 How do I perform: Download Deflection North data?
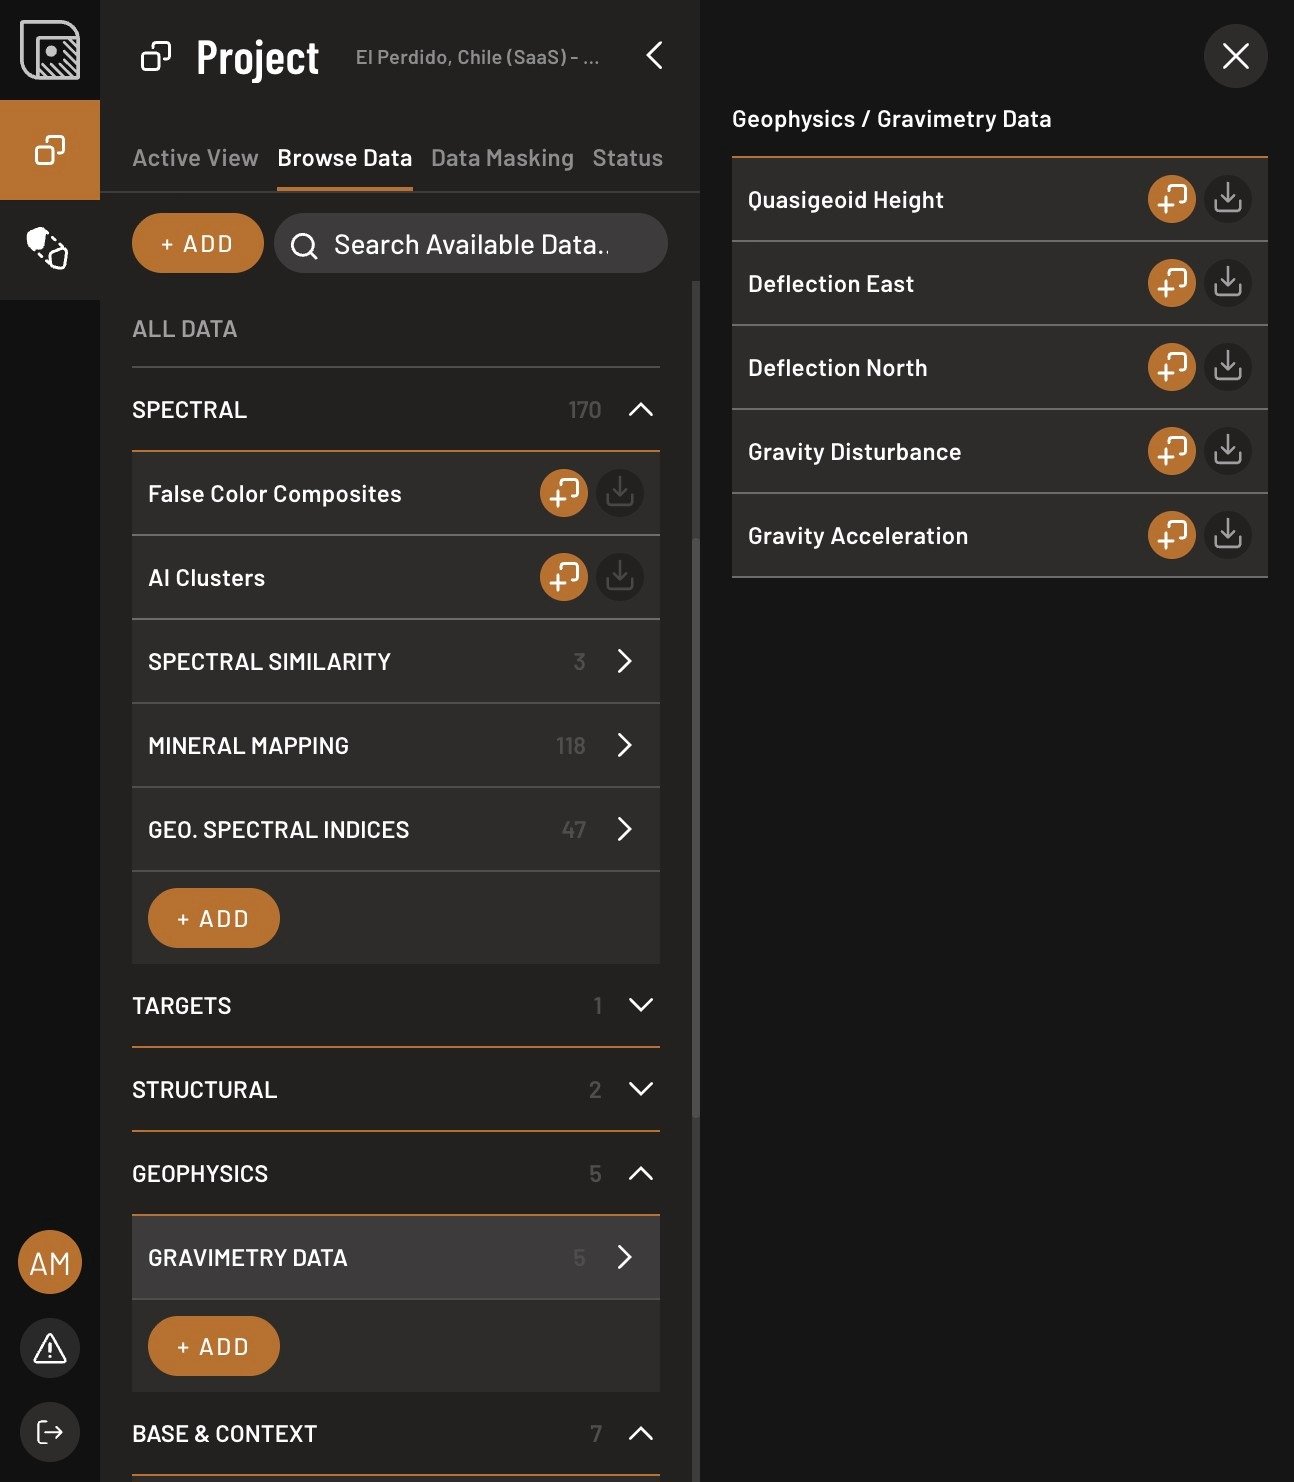tap(1227, 367)
